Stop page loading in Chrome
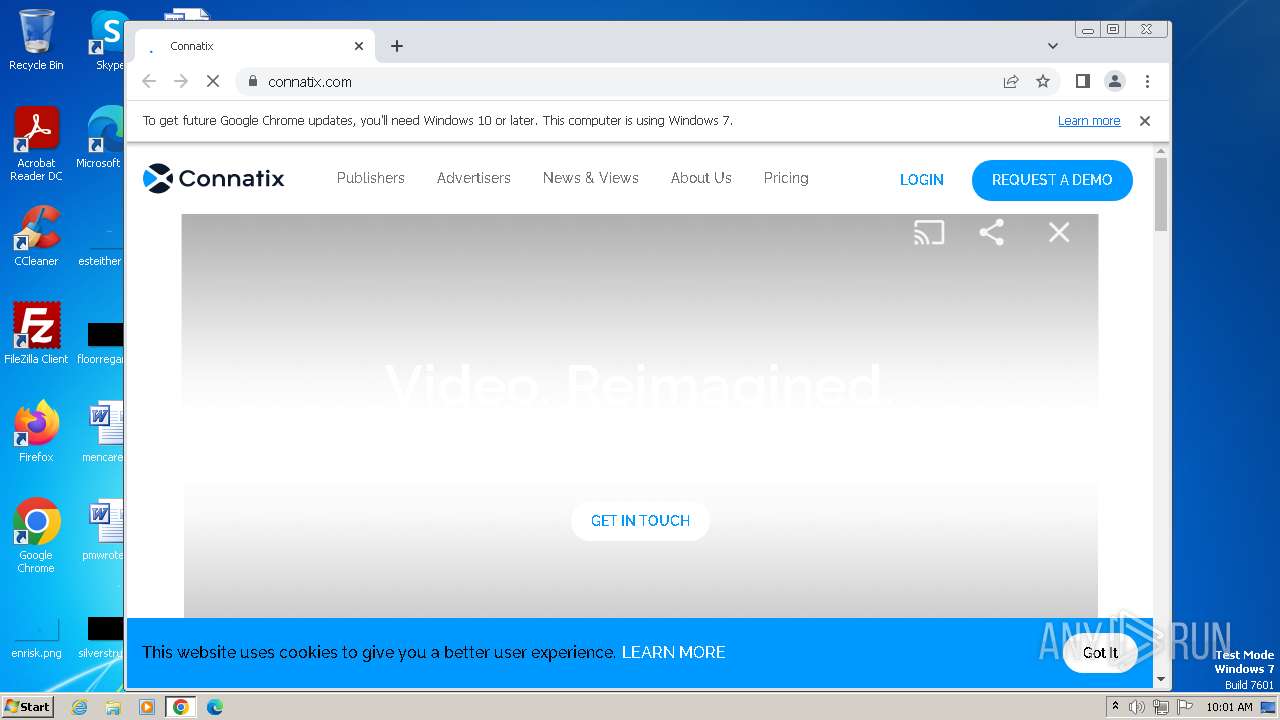Screen dimensions: 1280x720 pyautogui.click(x=213, y=82)
